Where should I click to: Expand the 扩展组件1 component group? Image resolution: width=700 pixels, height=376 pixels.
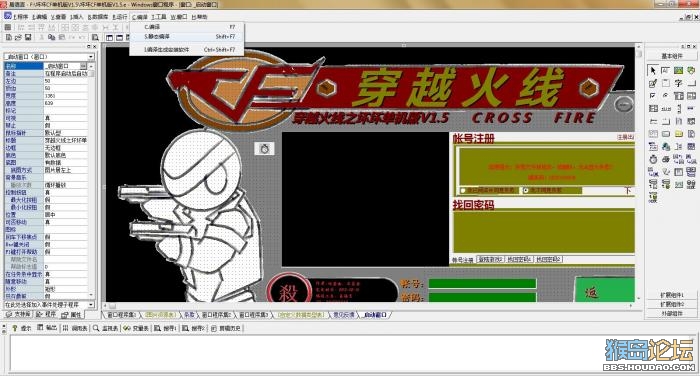pos(672,295)
